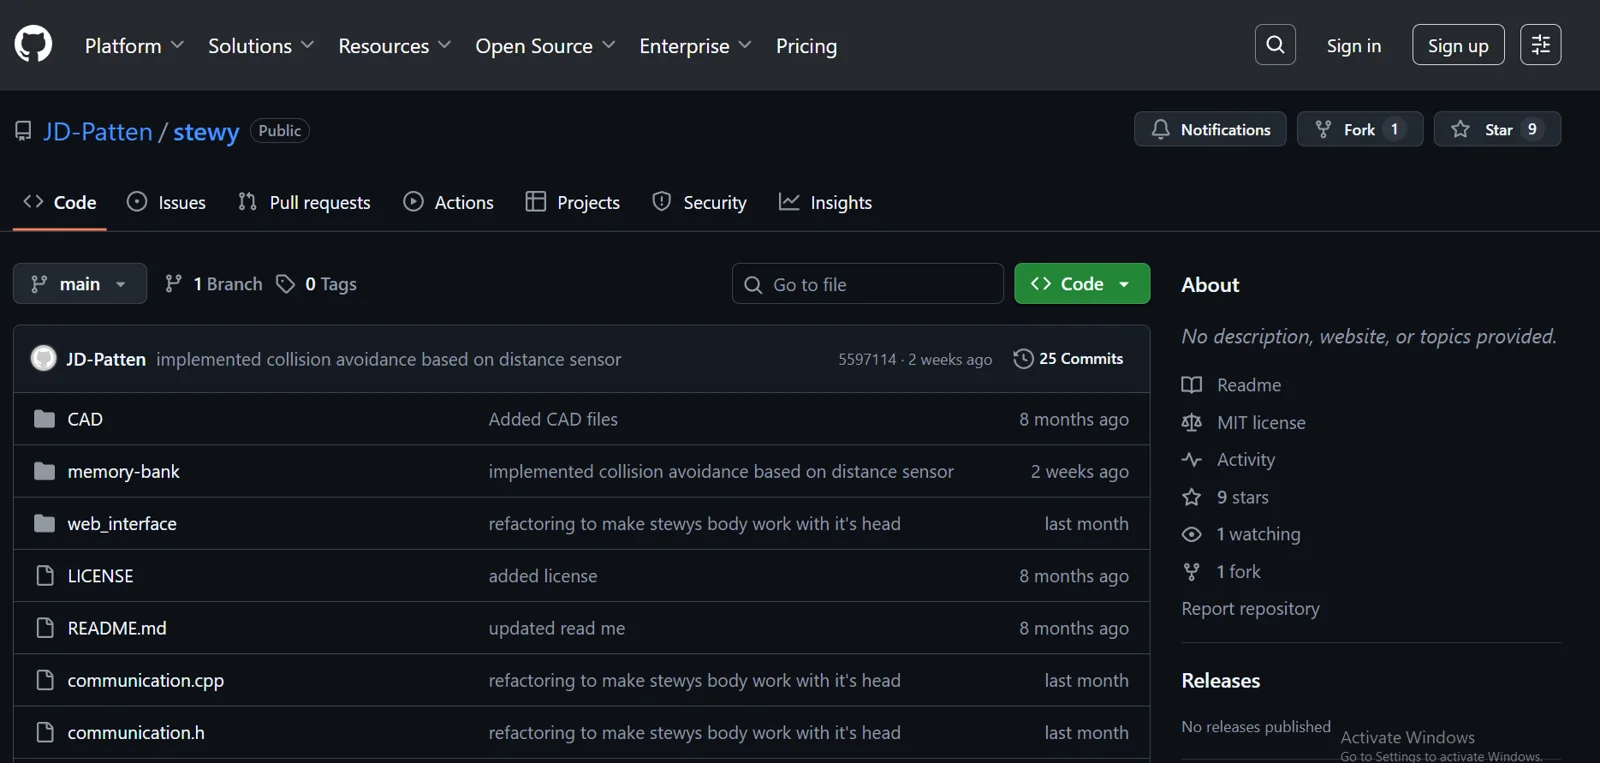Click the commit history clock icon
The image size is (1600, 763).
[x=1023, y=358]
